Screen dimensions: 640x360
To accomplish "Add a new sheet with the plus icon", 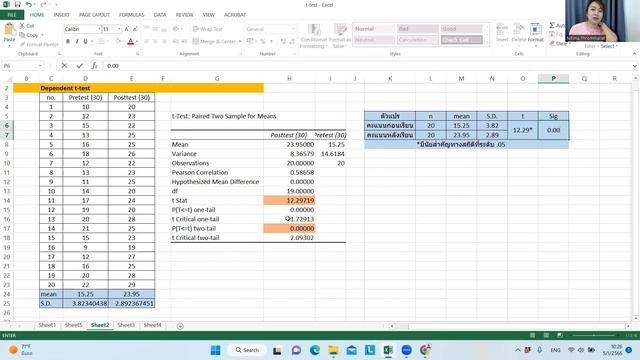I will coord(180,326).
